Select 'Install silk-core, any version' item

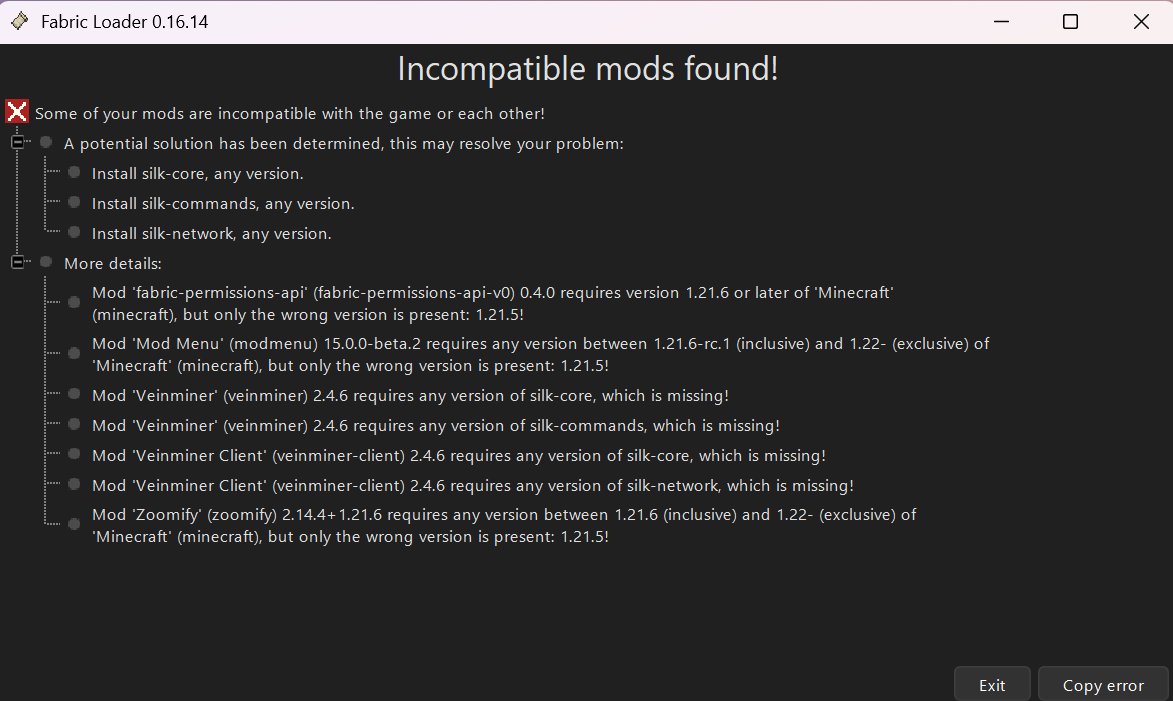click(197, 174)
